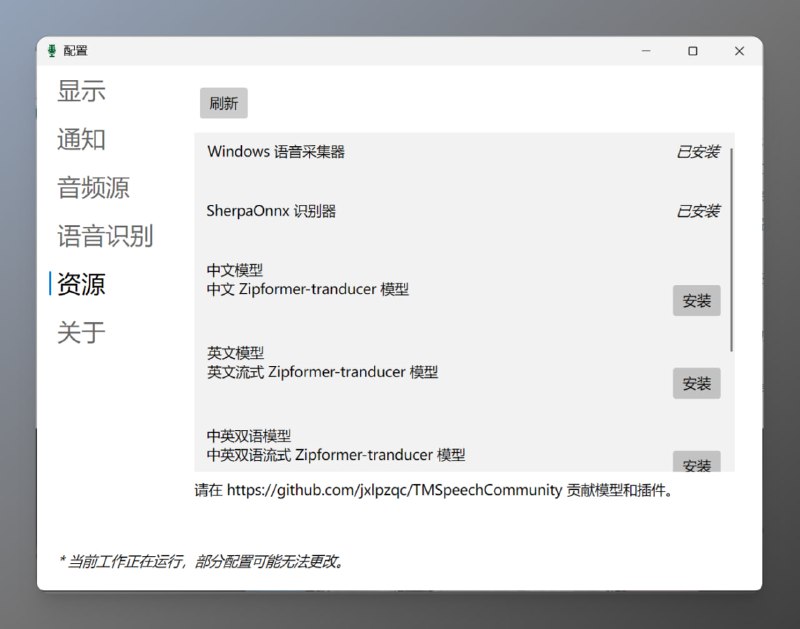This screenshot has width=800, height=629.
Task: Open the 语音识别 settings page
Action: (x=104, y=236)
